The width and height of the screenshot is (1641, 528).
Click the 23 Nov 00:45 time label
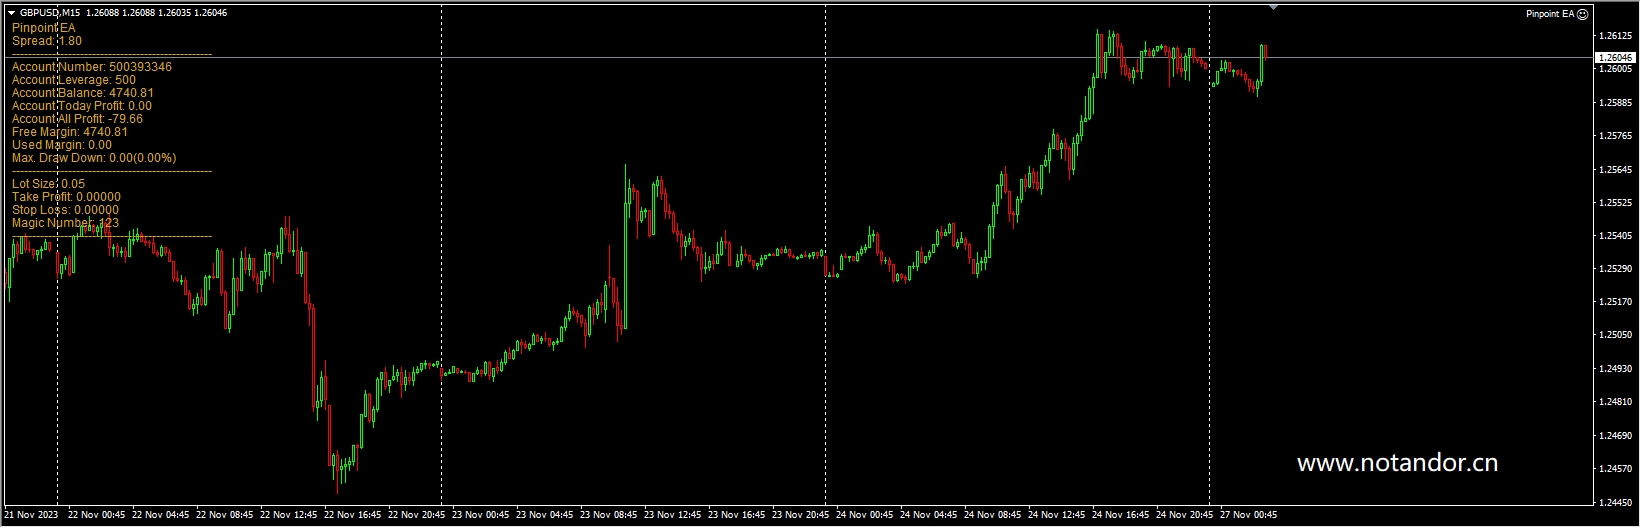tap(480, 515)
